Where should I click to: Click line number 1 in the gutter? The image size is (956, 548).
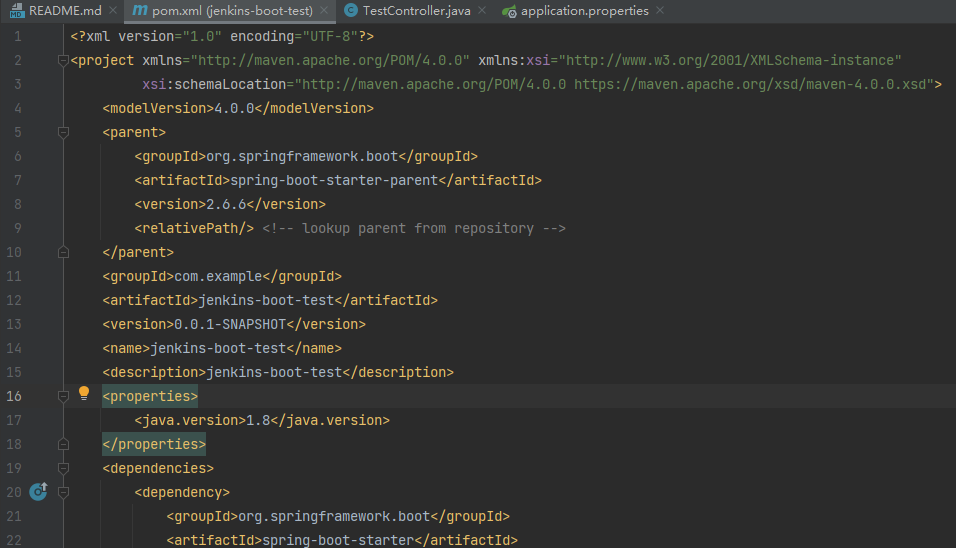18,37
